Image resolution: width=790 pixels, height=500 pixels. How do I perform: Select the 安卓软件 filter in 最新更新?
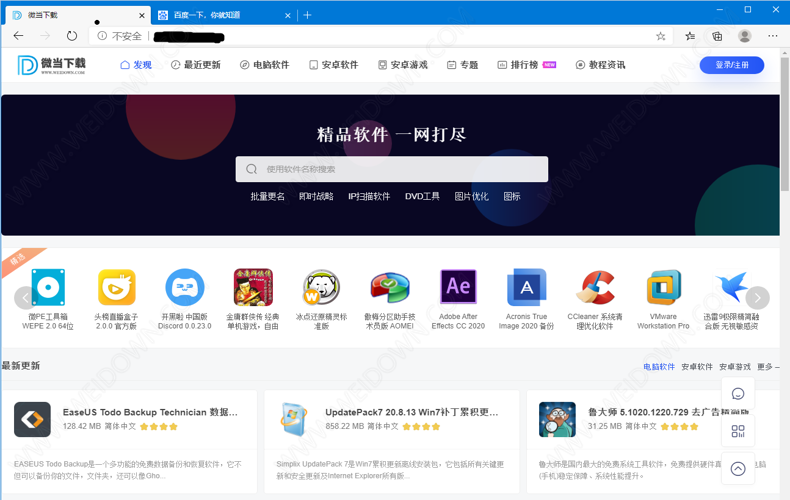(697, 367)
